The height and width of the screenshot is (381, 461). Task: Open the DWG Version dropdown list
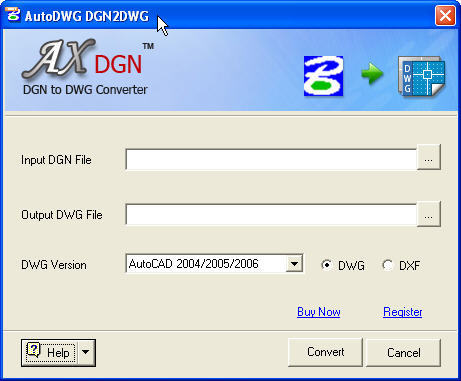click(294, 264)
